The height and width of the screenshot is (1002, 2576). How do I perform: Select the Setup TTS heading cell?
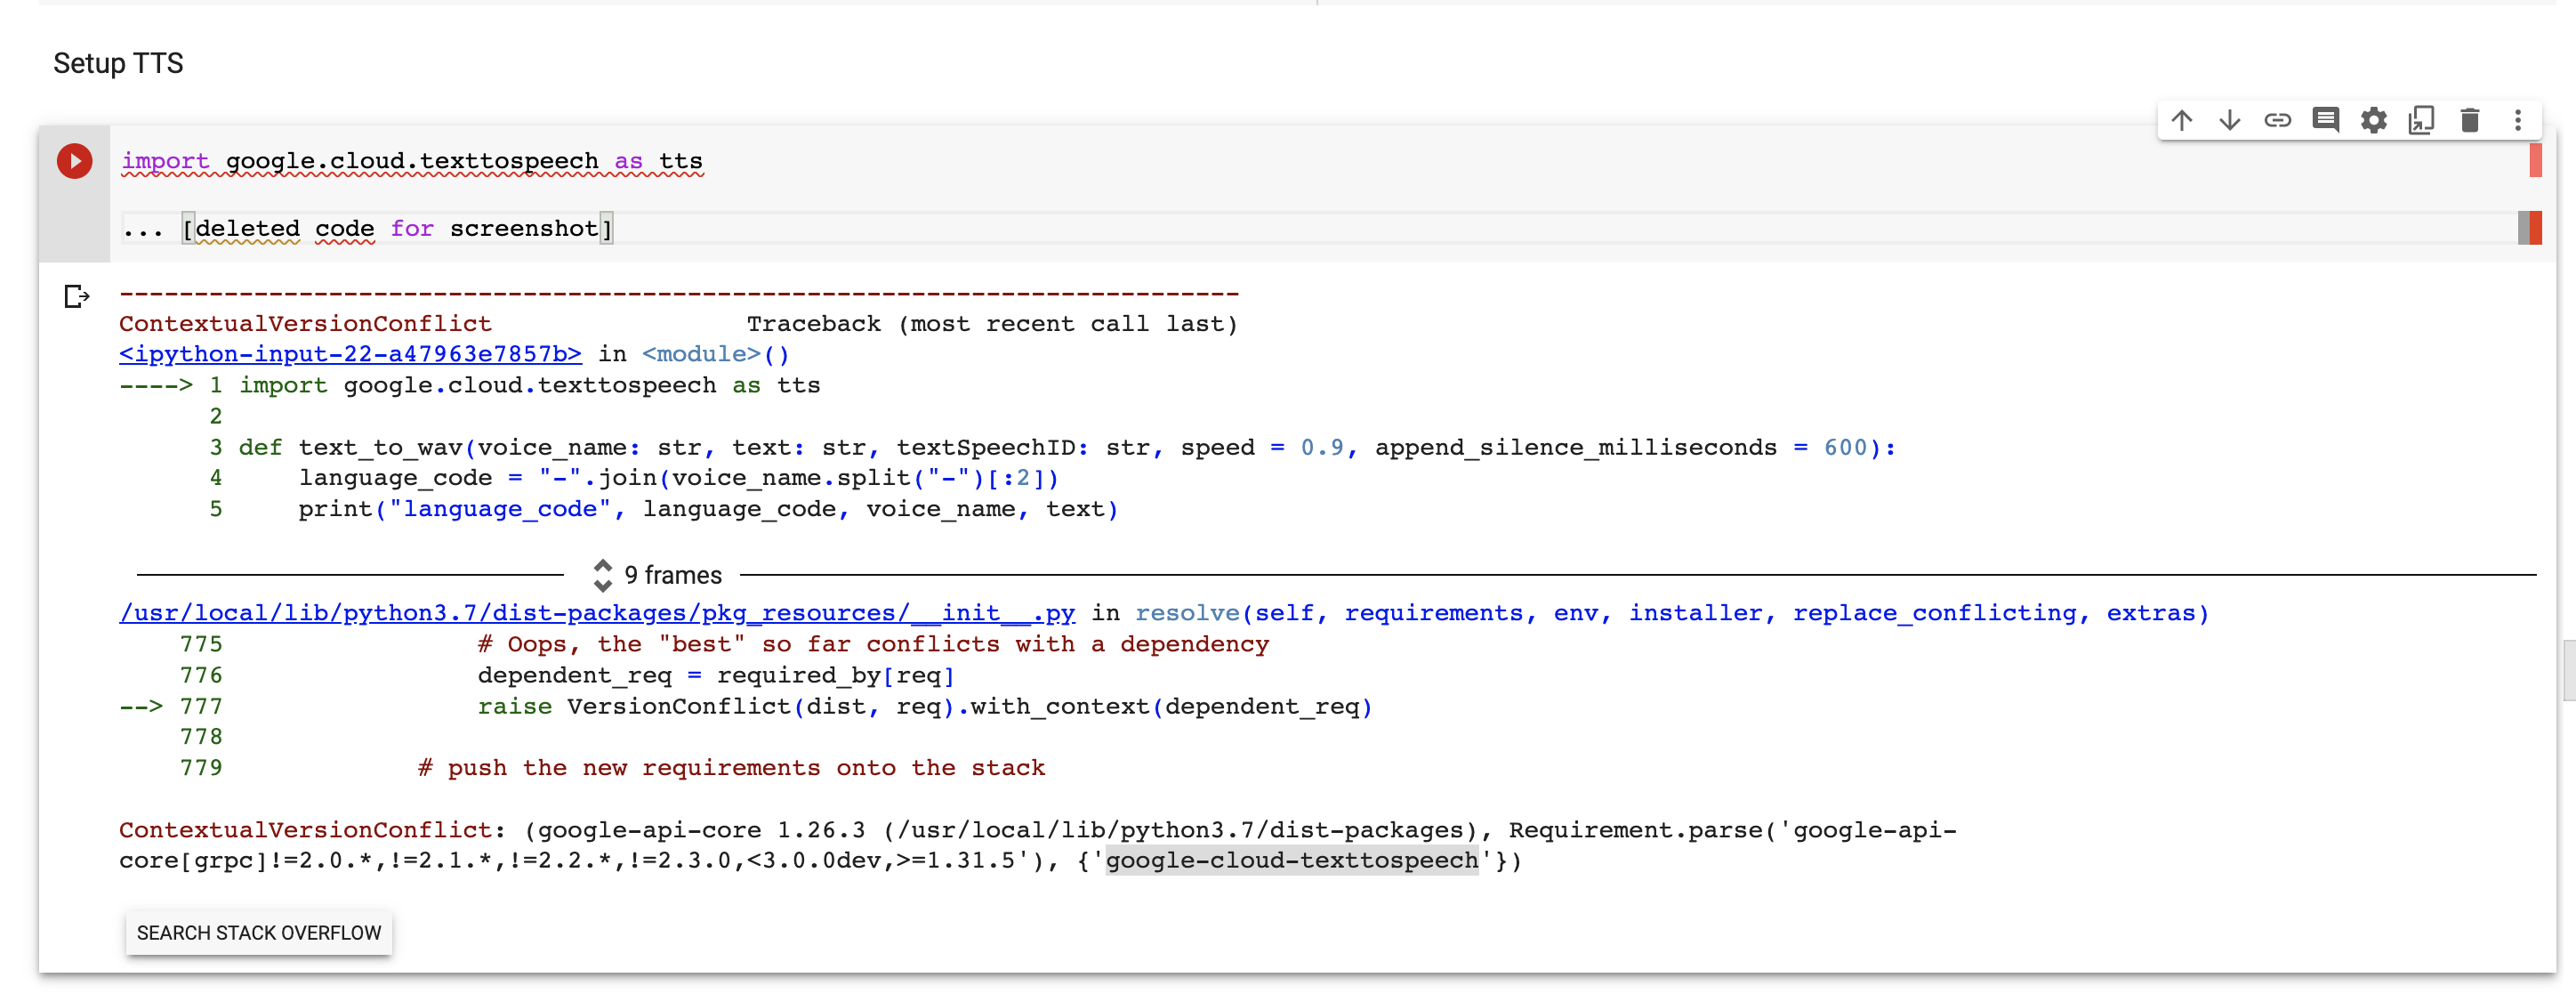click(118, 64)
